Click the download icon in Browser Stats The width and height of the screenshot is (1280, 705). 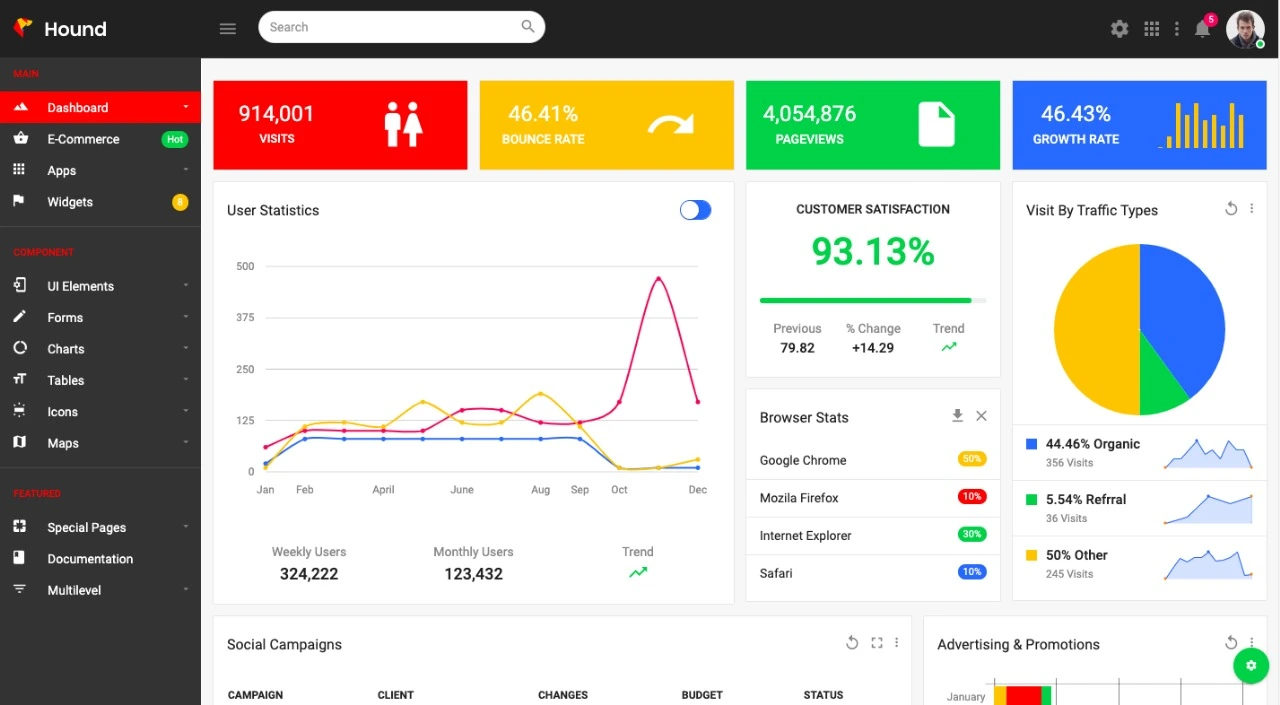957,415
